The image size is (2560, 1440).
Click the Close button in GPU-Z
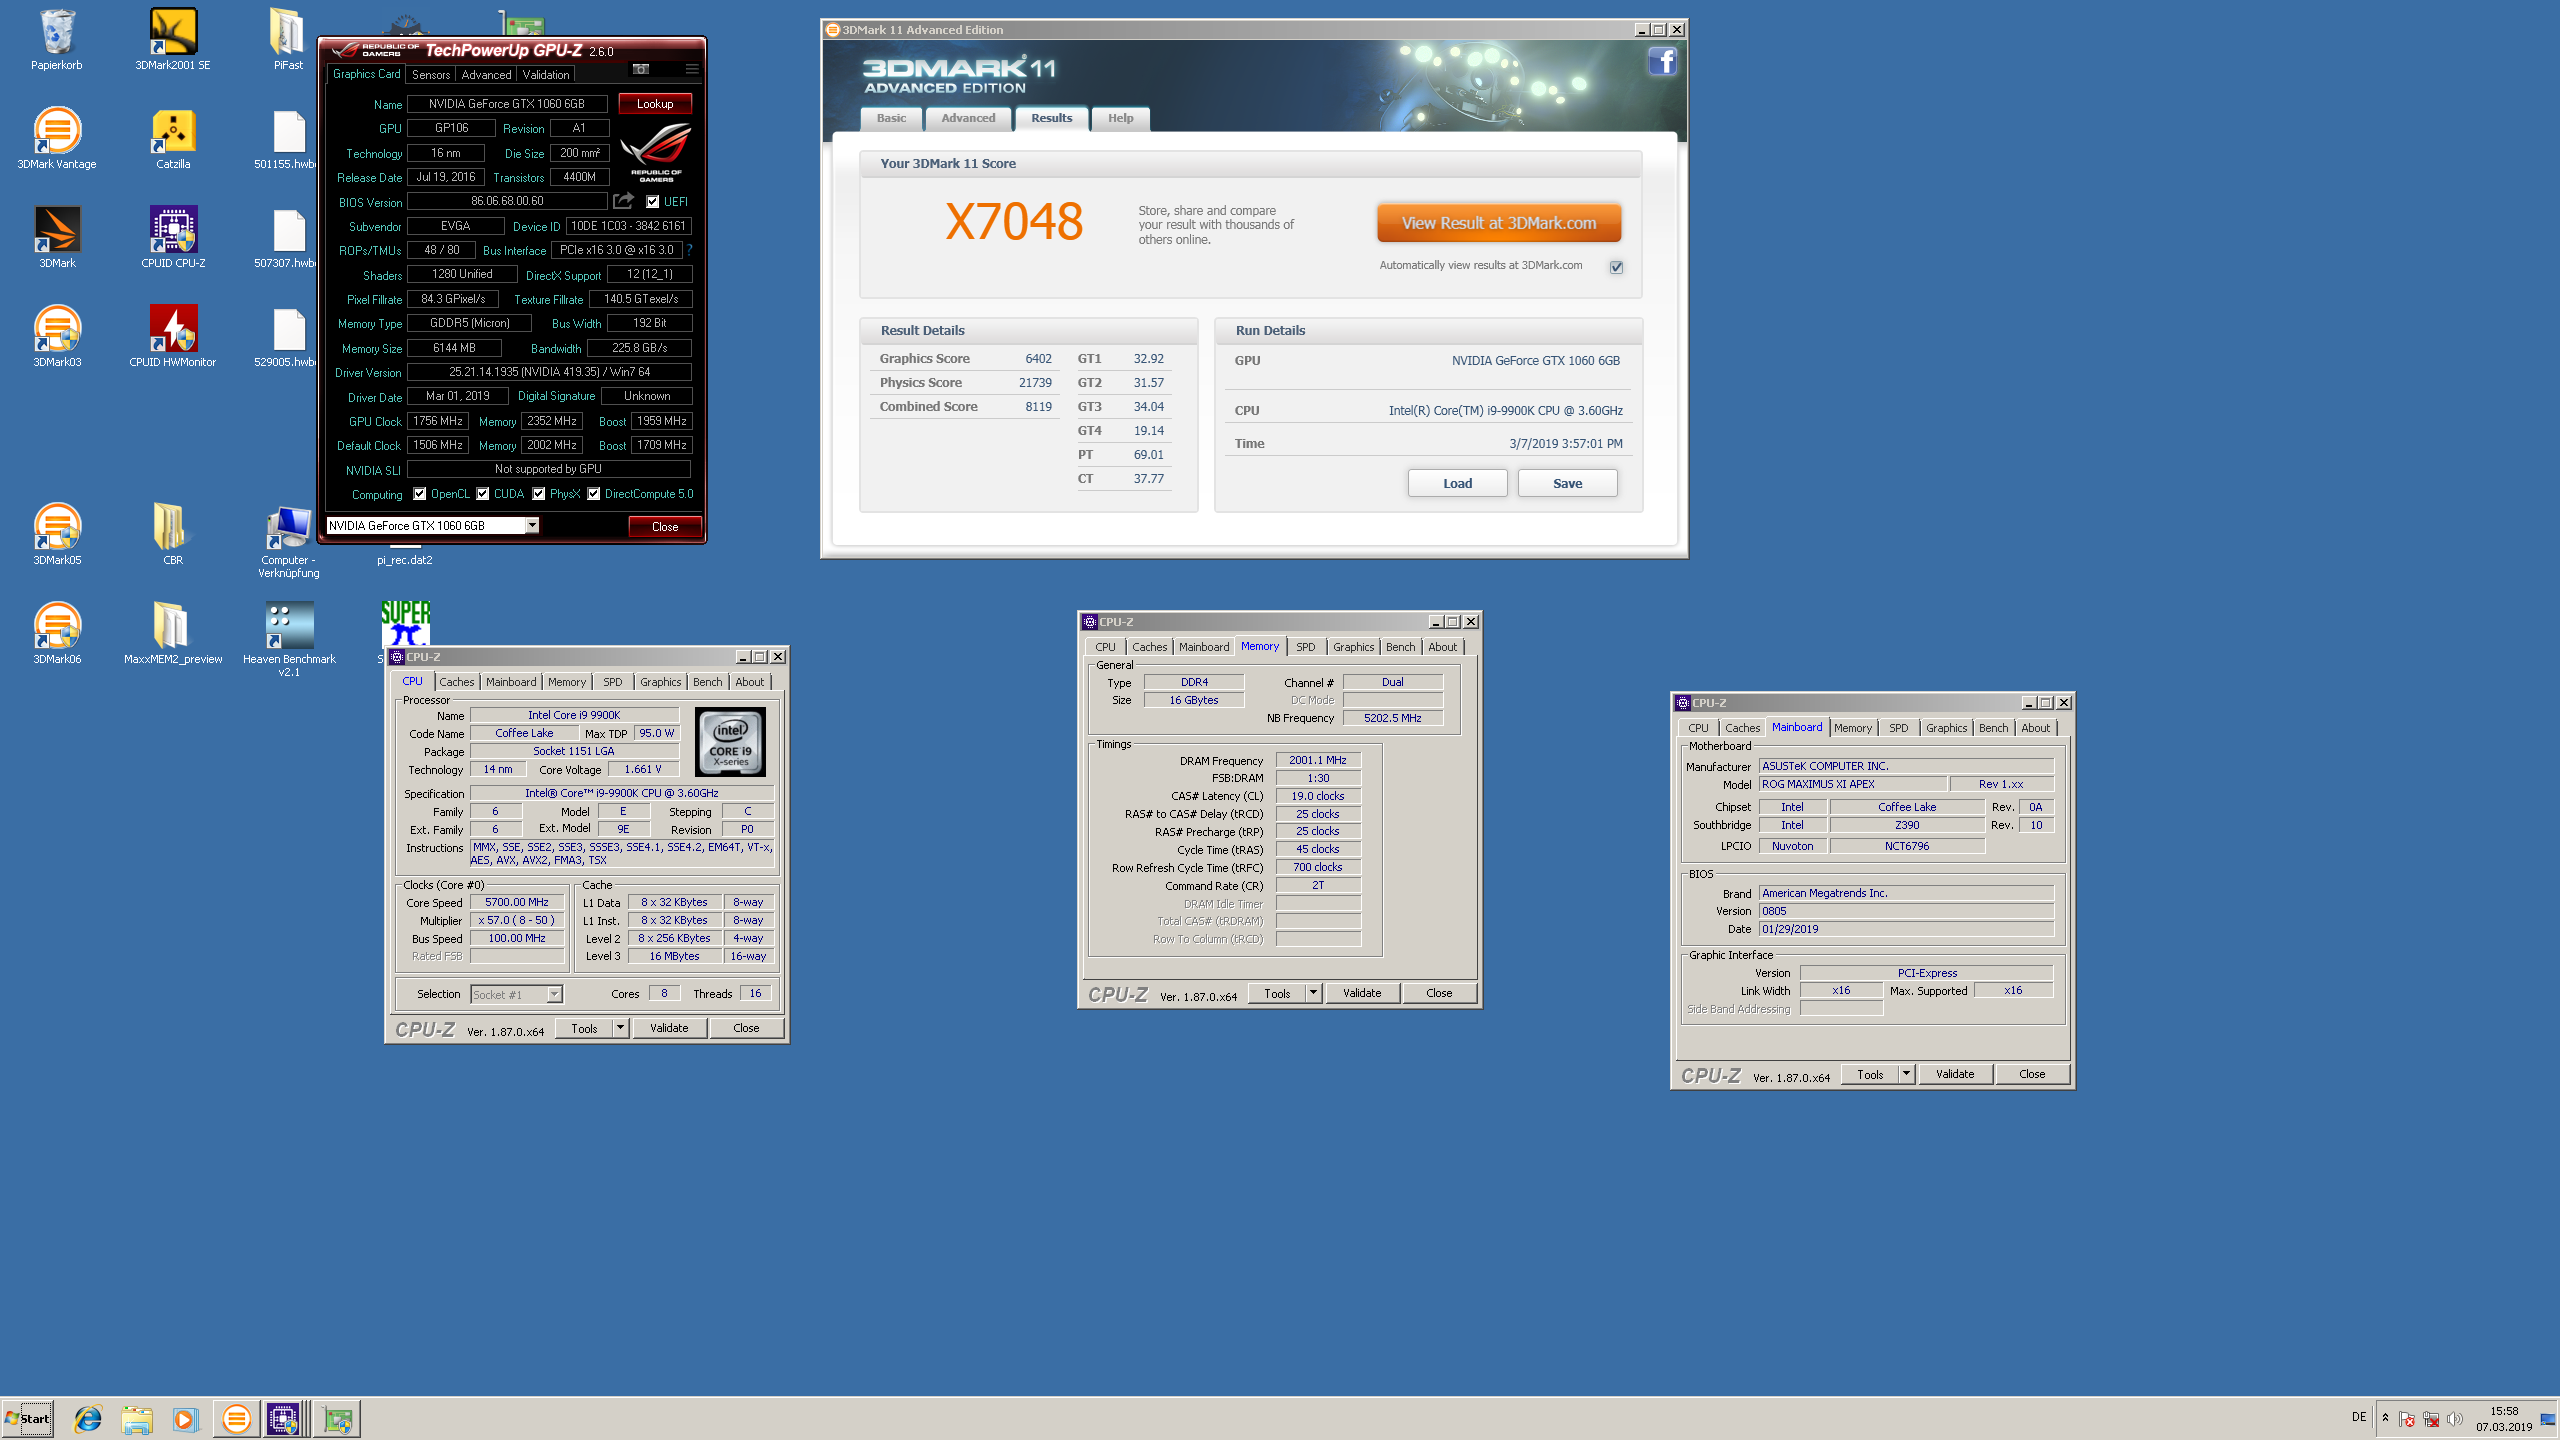665,526
